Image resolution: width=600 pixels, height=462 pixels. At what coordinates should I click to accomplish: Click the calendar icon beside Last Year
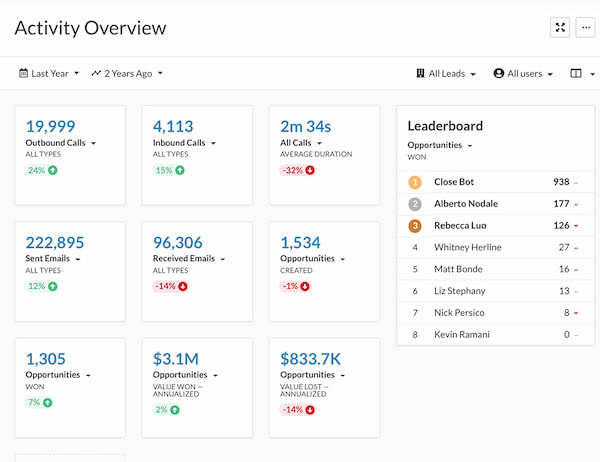click(24, 73)
